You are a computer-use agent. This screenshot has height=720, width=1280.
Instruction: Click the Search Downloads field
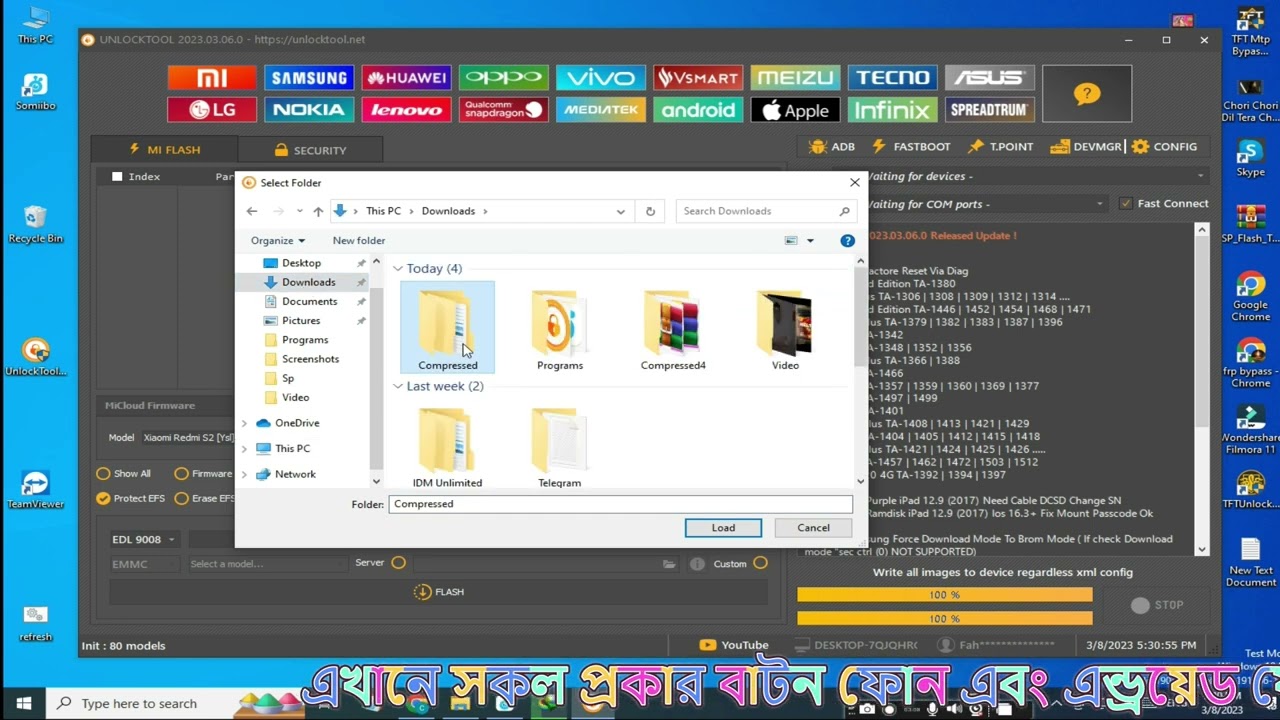pyautogui.click(x=765, y=211)
